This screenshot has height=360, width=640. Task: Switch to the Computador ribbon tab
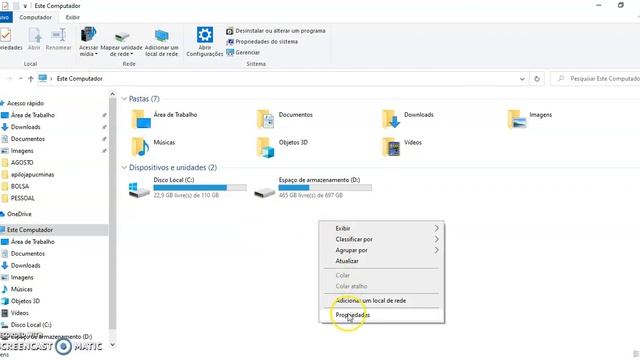(36, 18)
